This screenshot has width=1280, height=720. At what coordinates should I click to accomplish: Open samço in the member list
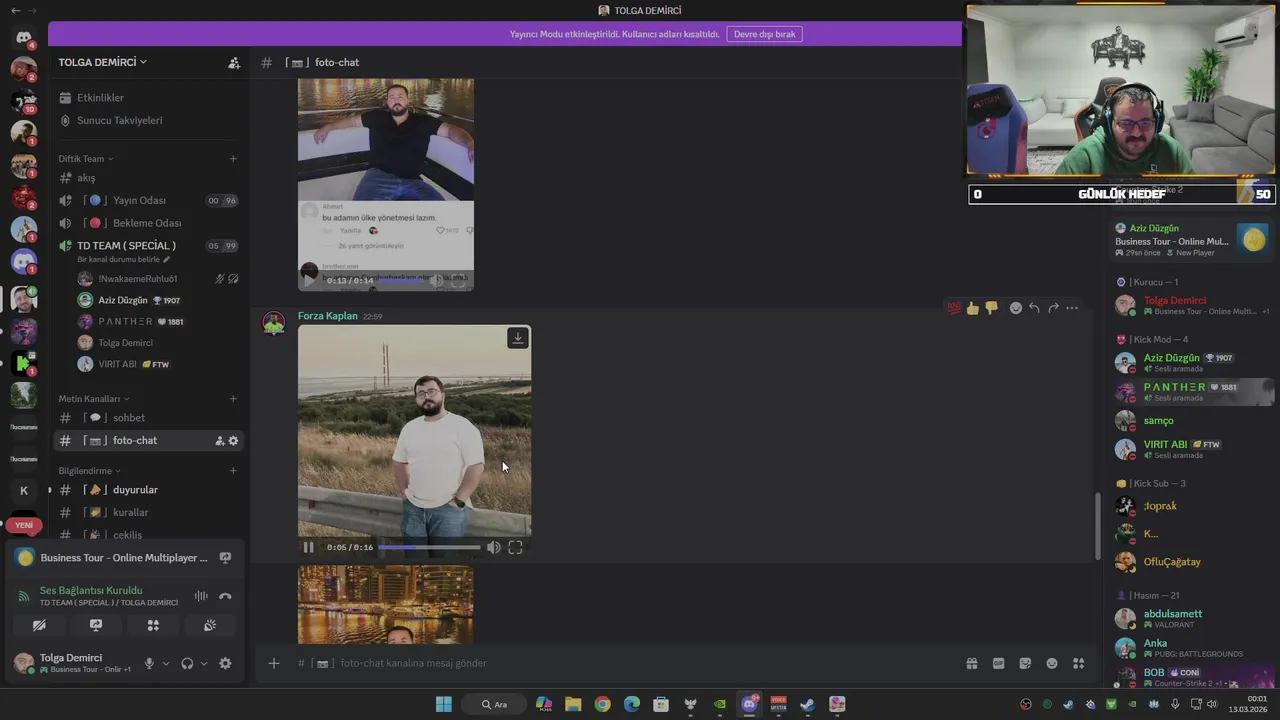pyautogui.click(x=1158, y=421)
